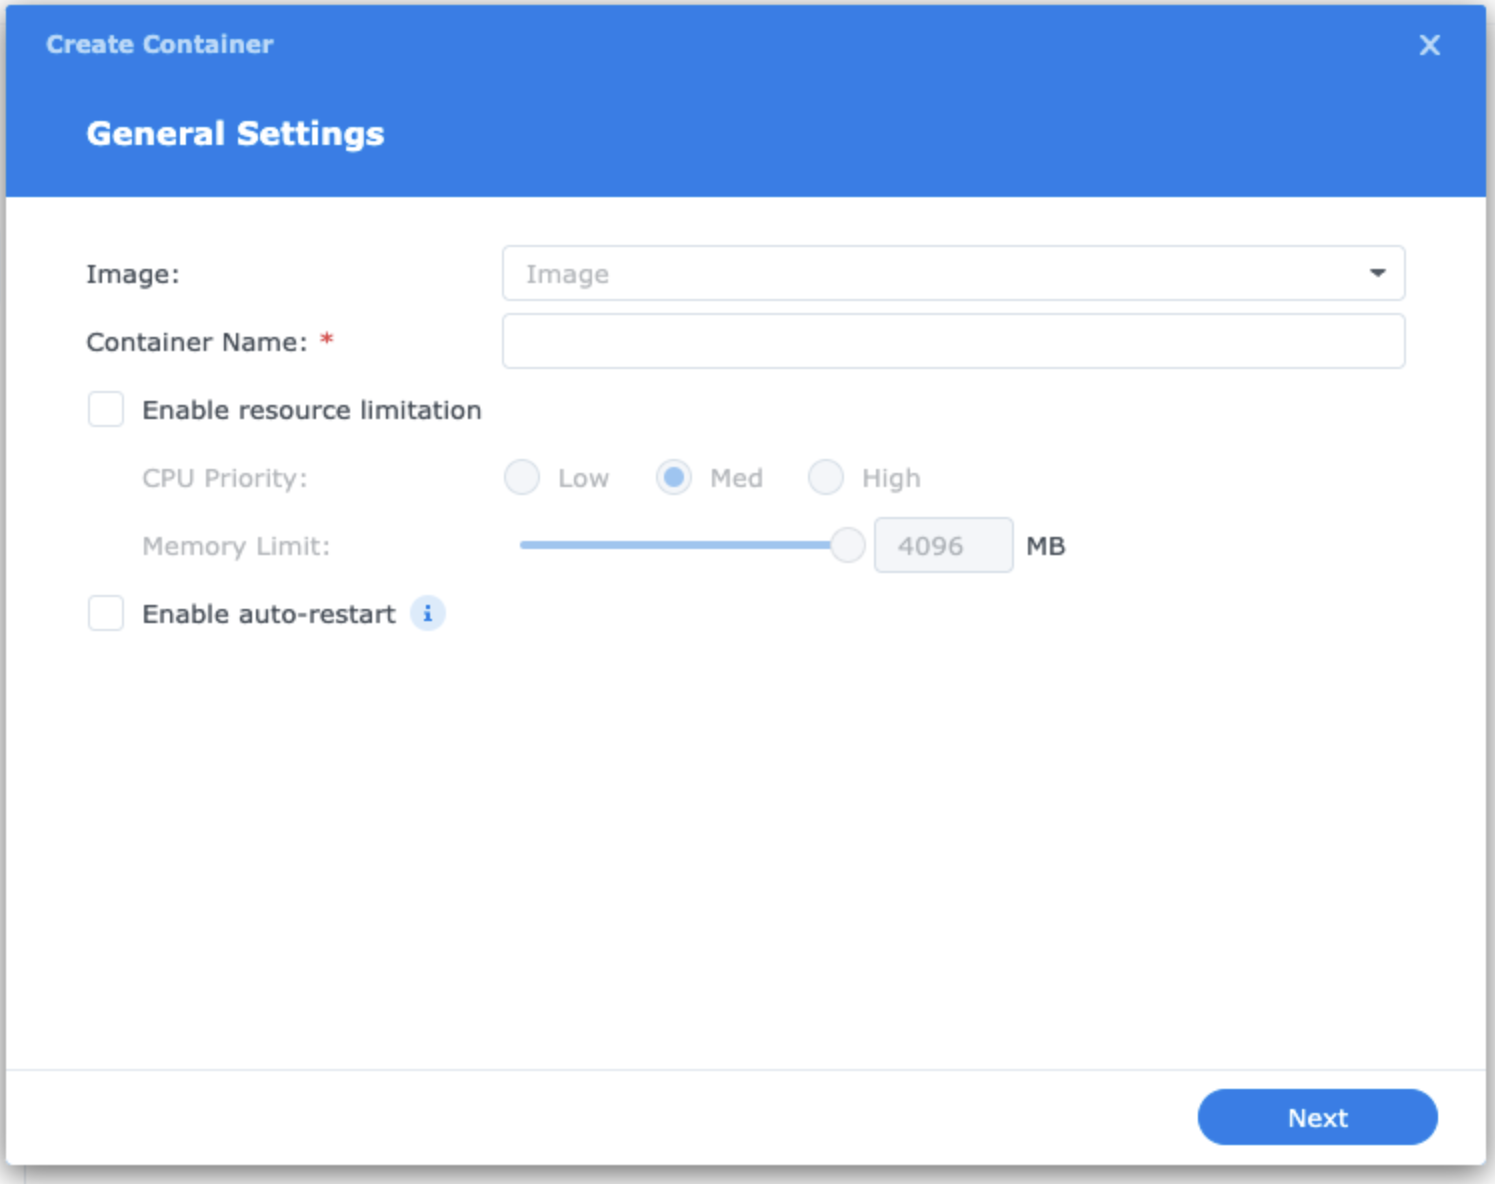Enable resource limitation checkbox

tap(106, 409)
